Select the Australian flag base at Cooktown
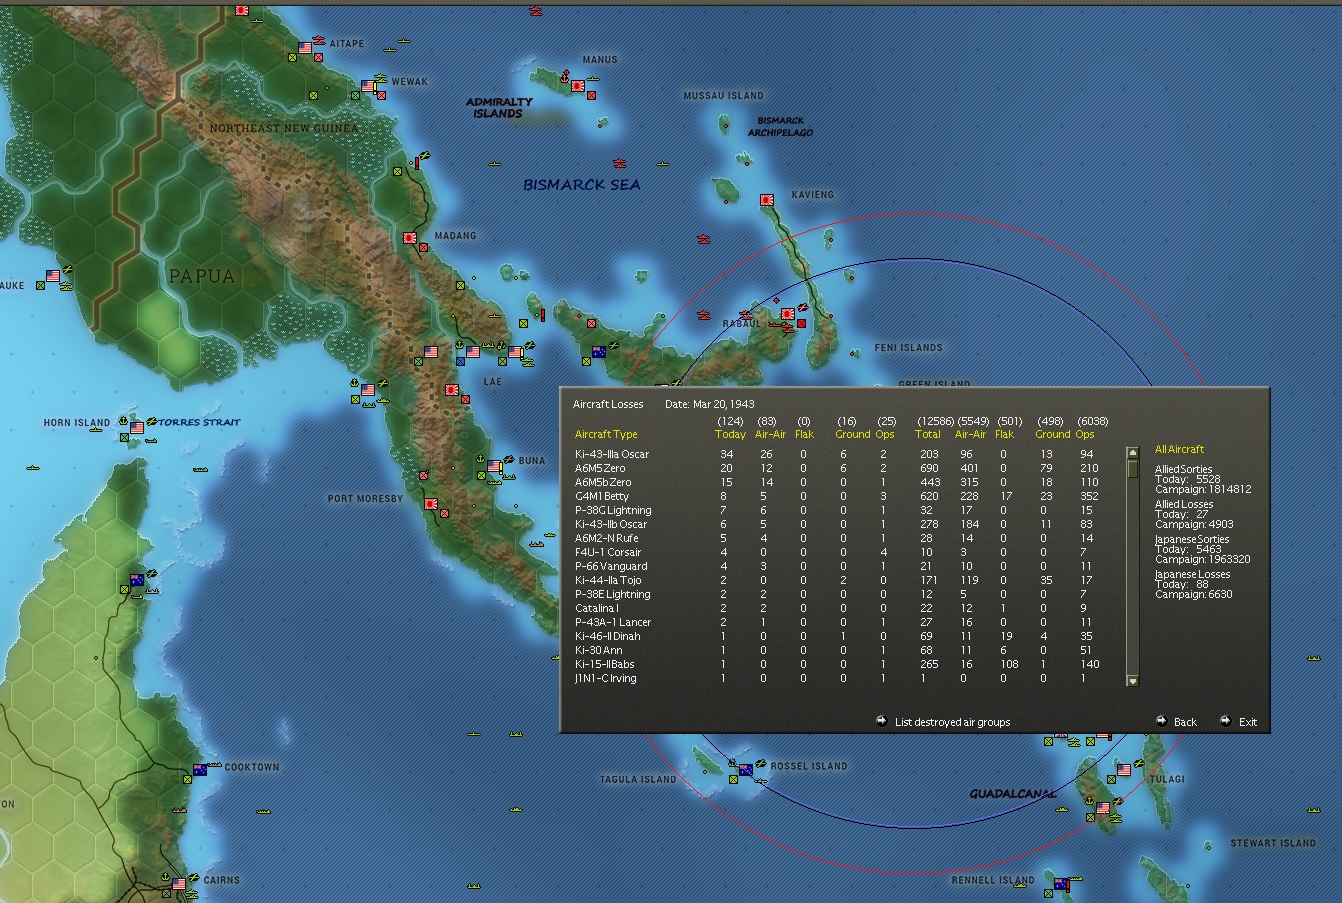Viewport: 1342px width, 903px height. pyautogui.click(x=200, y=770)
